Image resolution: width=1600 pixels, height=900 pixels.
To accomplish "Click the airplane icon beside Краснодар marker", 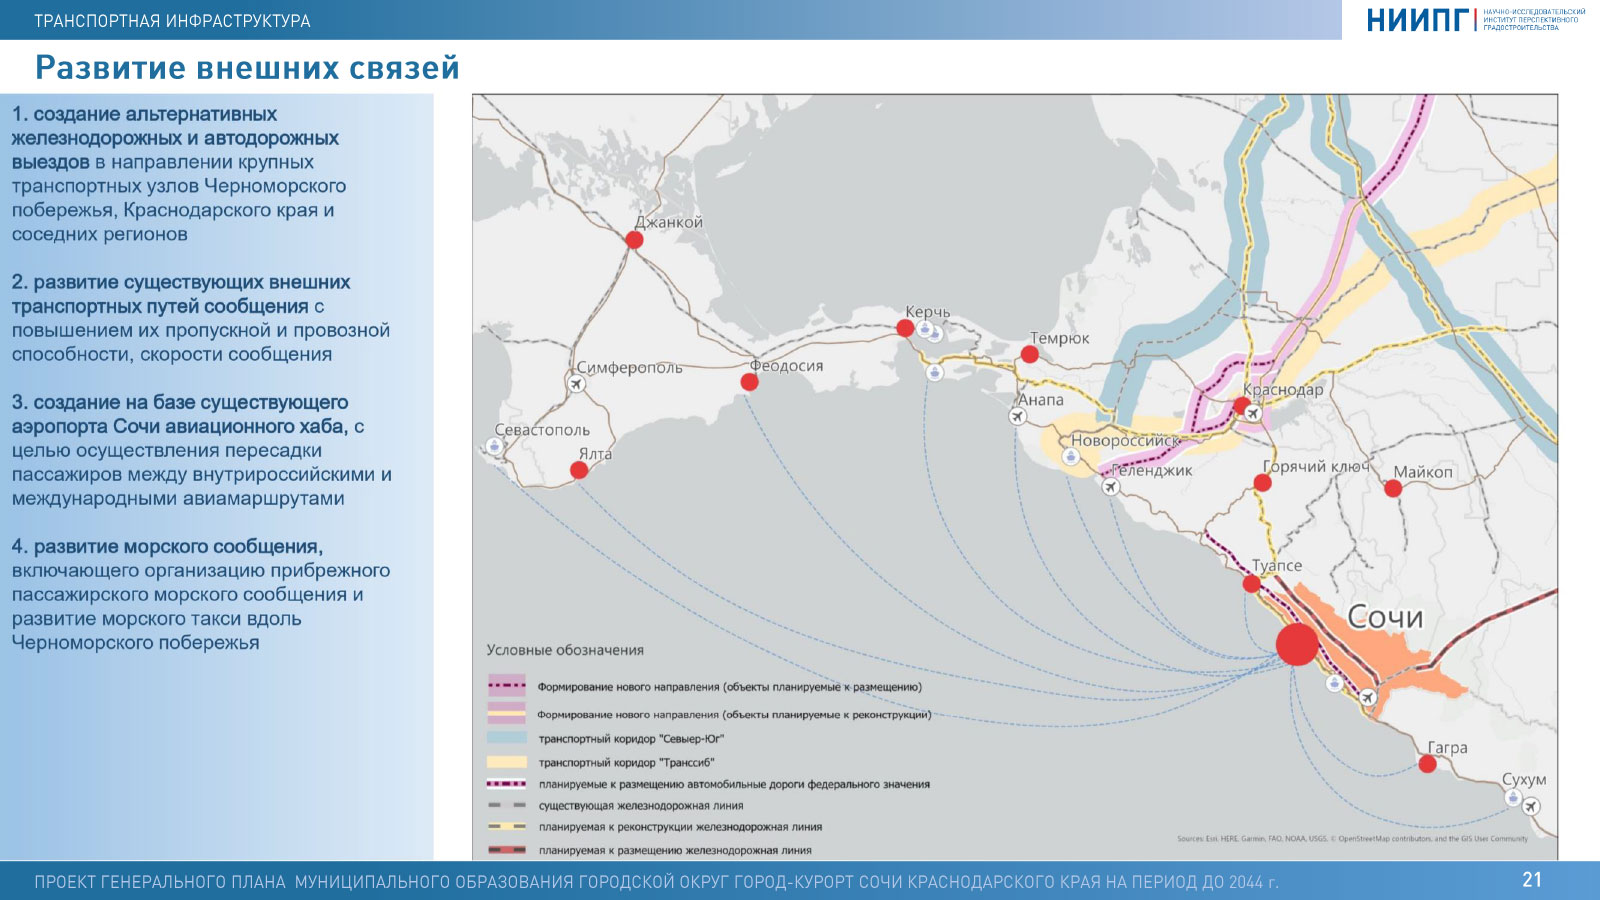I will pos(1253,413).
